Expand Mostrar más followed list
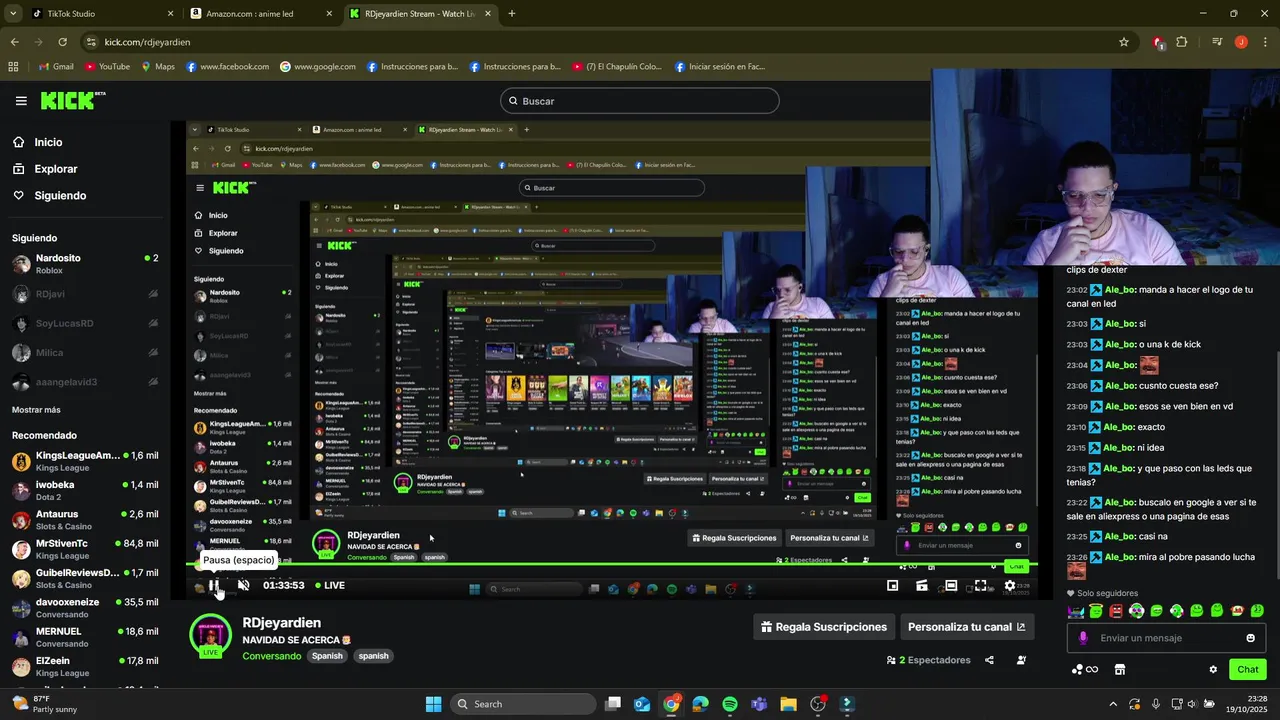The width and height of the screenshot is (1280, 720). 36,410
